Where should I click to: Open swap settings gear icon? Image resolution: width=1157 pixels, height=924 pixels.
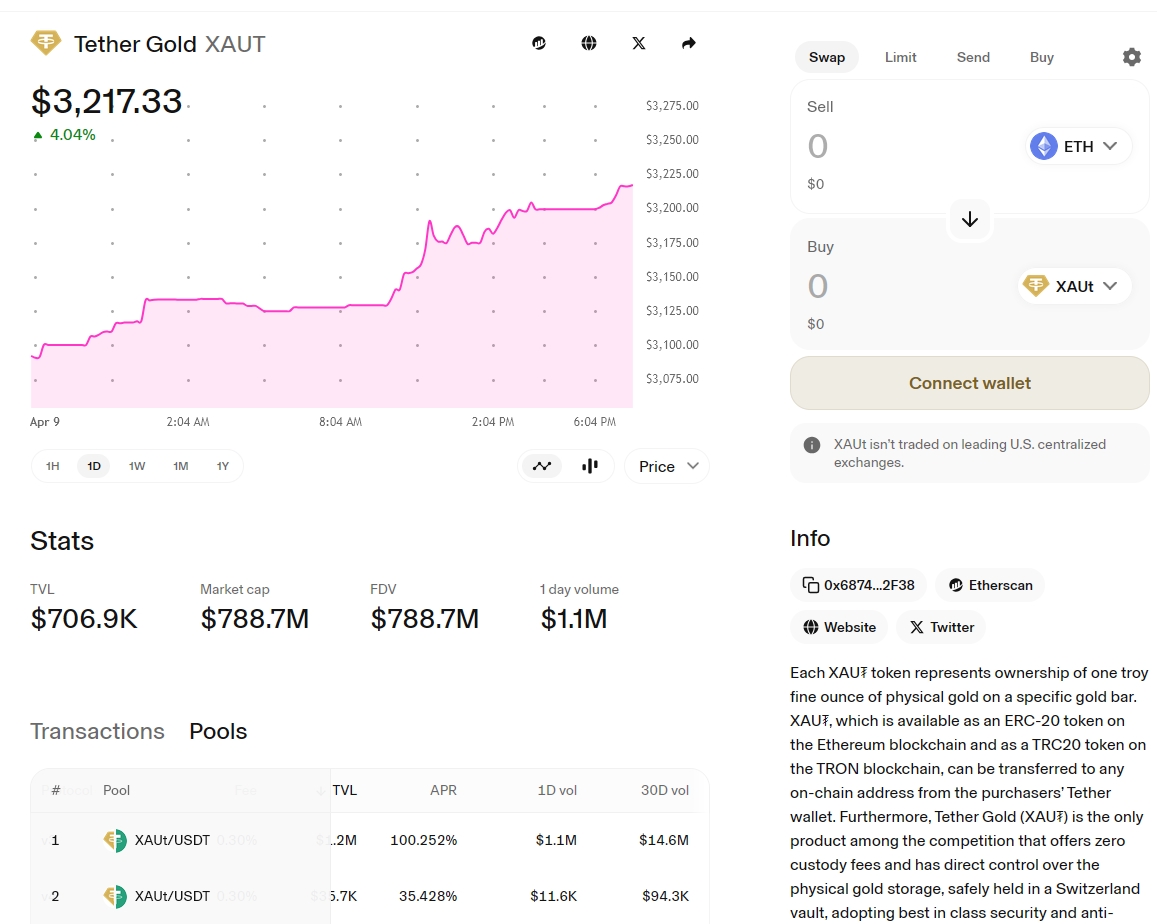point(1131,57)
